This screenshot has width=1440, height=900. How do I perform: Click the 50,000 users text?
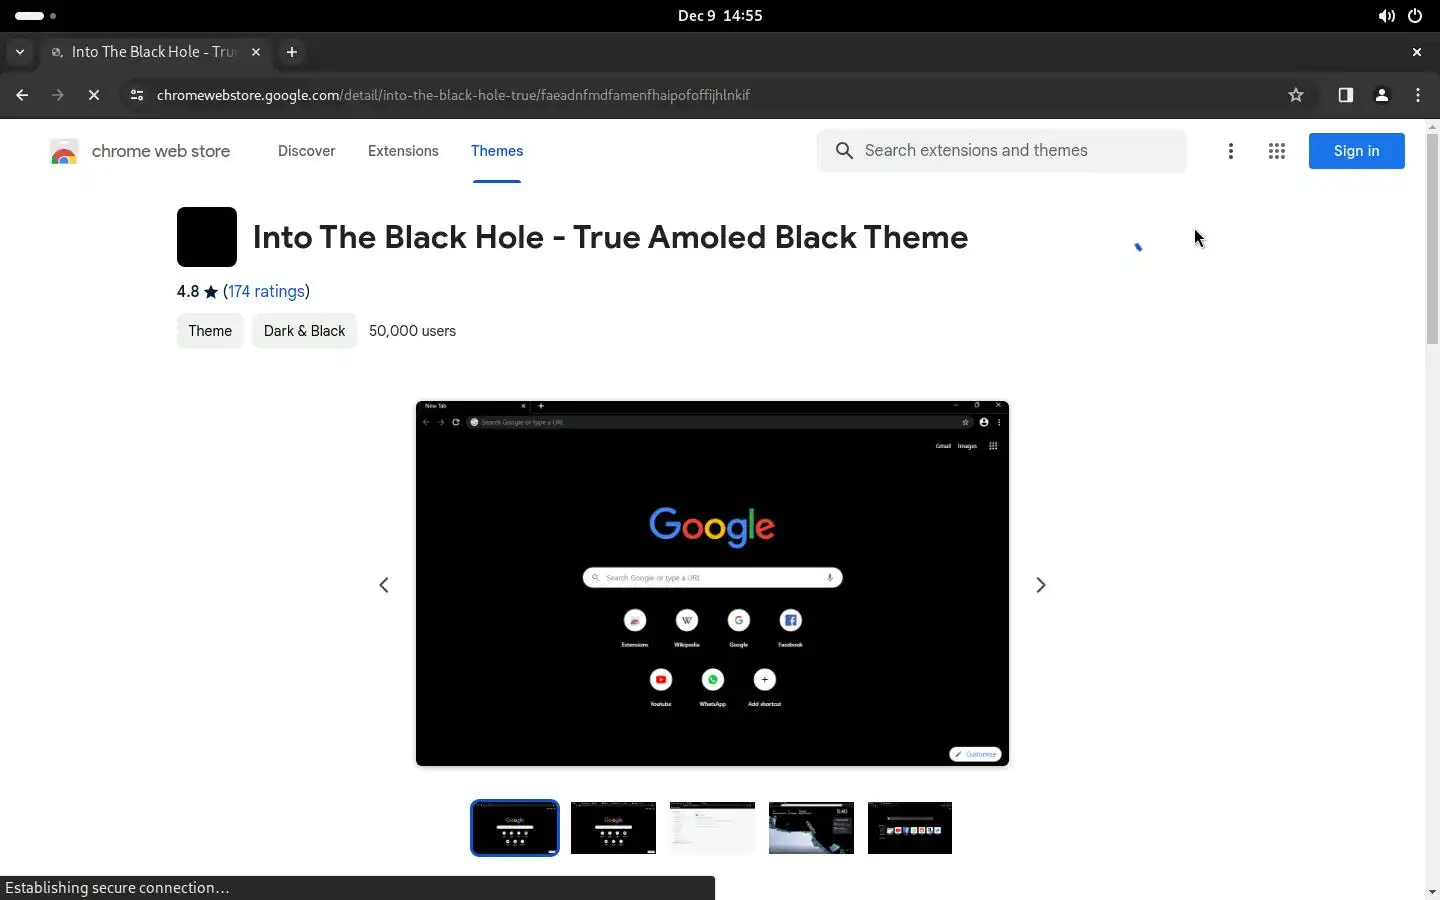click(x=412, y=331)
